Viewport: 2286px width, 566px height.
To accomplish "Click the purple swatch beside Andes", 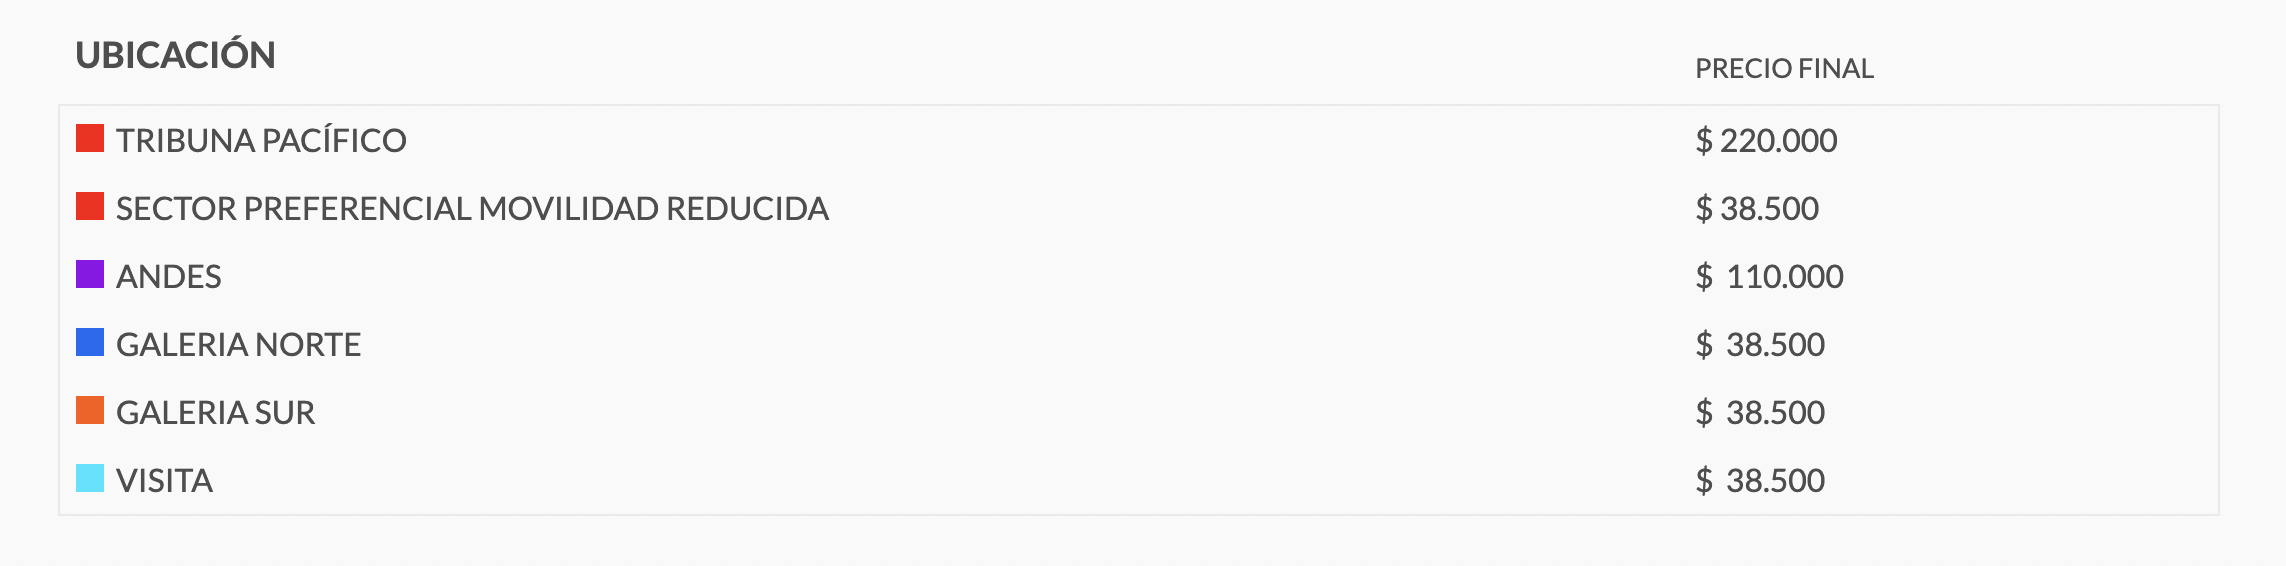I will tap(90, 274).
